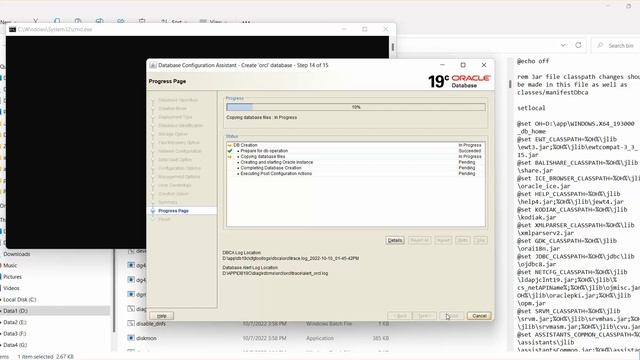Select the disable_dnfs batch file icon
Screen dimensions: 640x360
(131, 323)
